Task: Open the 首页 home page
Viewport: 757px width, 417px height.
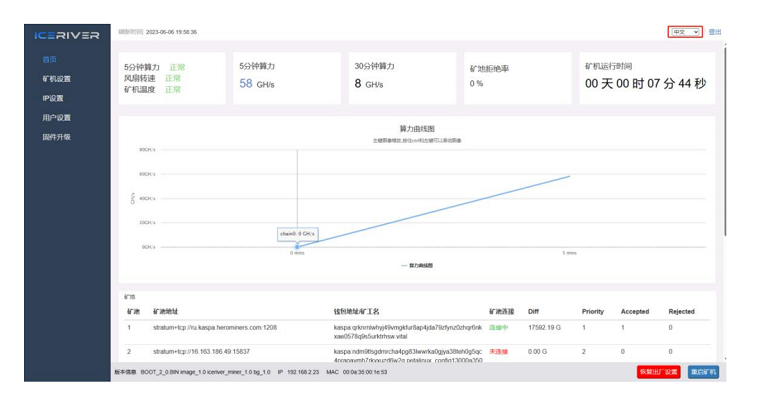Action: click(50, 60)
